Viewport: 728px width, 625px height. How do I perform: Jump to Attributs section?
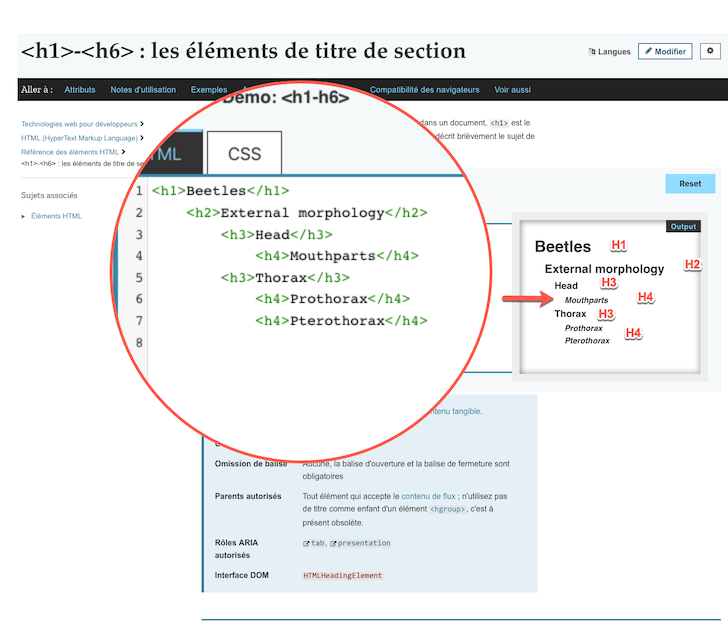80,90
